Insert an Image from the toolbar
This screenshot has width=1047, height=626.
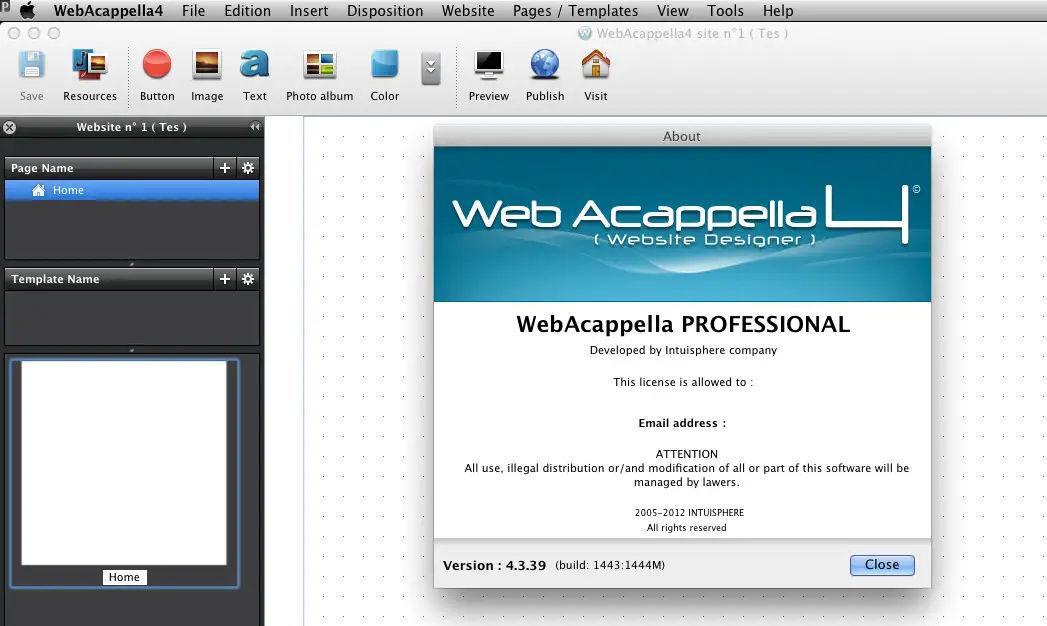[x=207, y=75]
